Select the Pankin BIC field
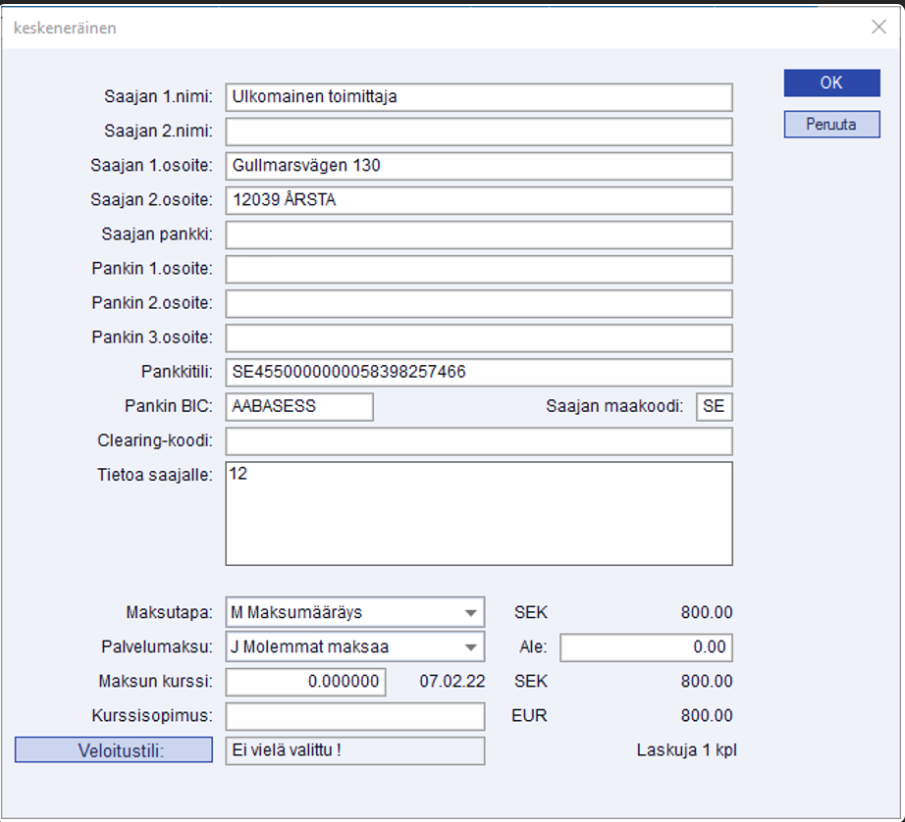905x822 pixels. (x=299, y=407)
